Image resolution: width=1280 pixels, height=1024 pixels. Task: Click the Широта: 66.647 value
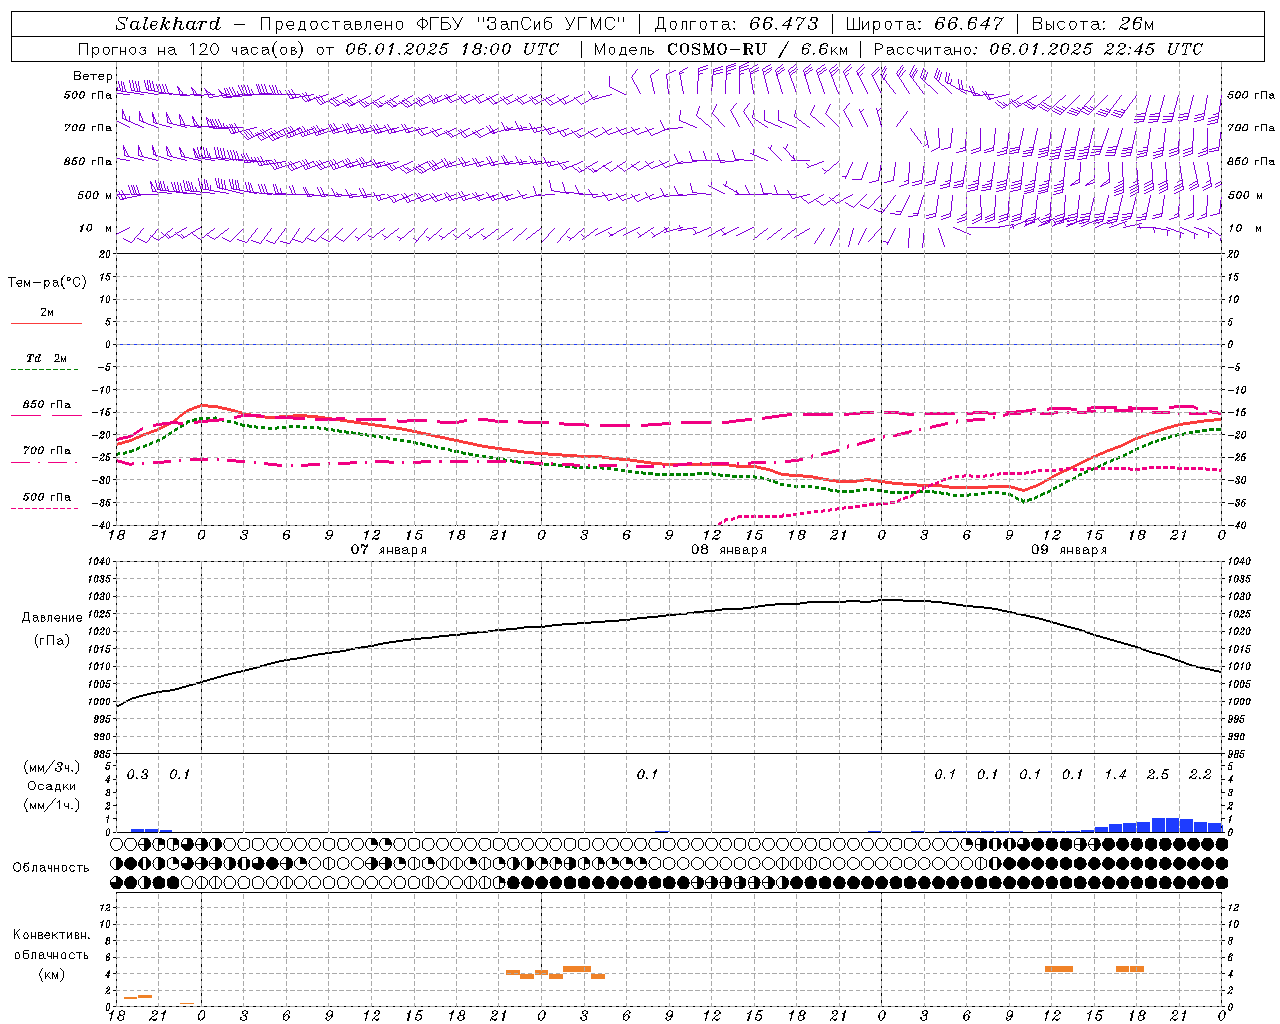click(x=924, y=23)
